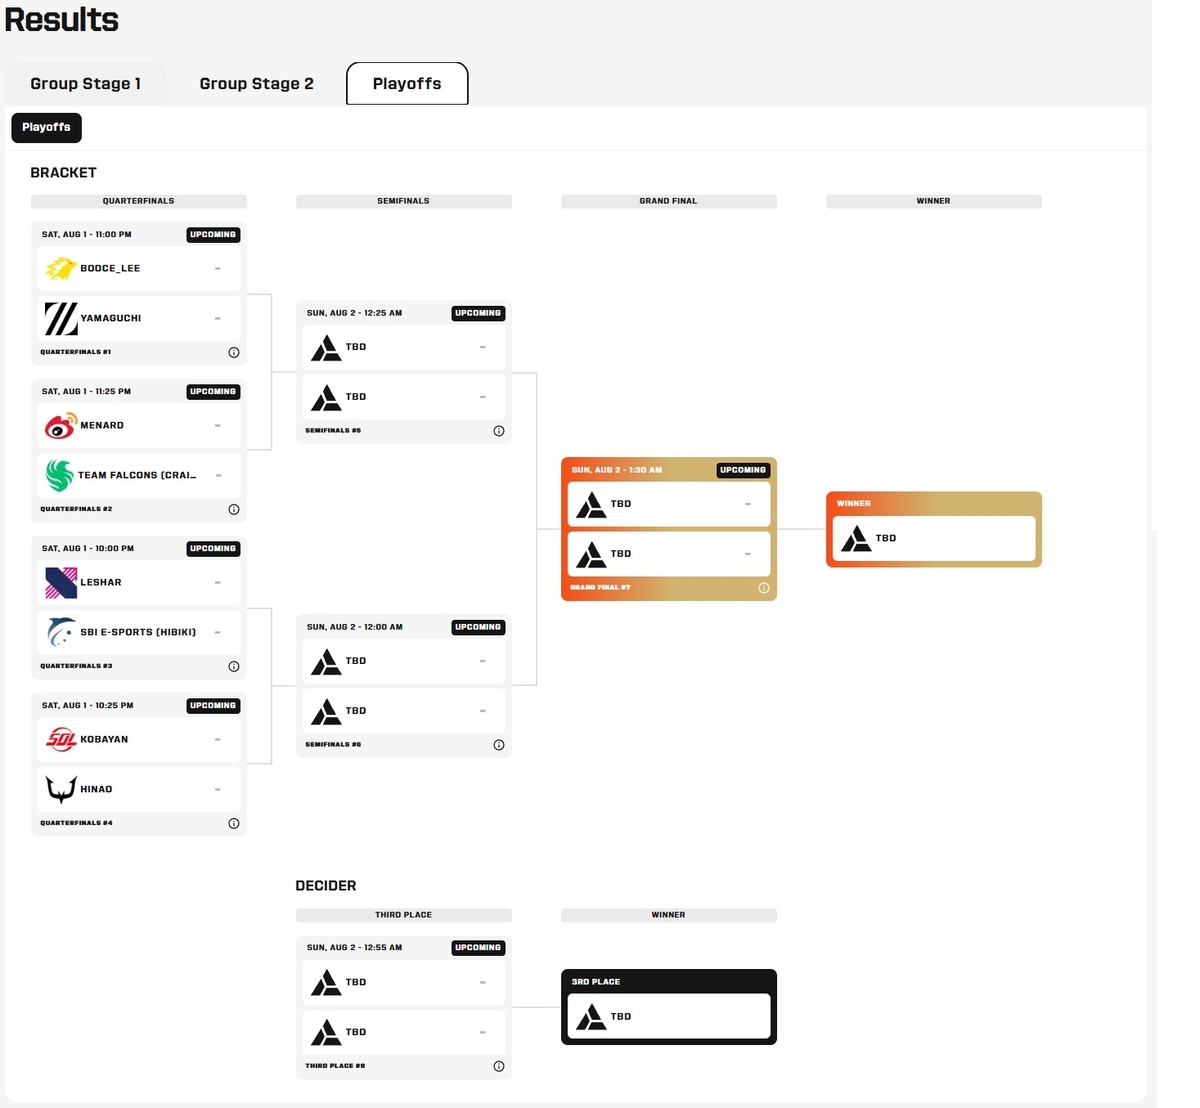Switch to Group Stage 1 tab
The height and width of the screenshot is (1108, 1200).
[85, 84]
